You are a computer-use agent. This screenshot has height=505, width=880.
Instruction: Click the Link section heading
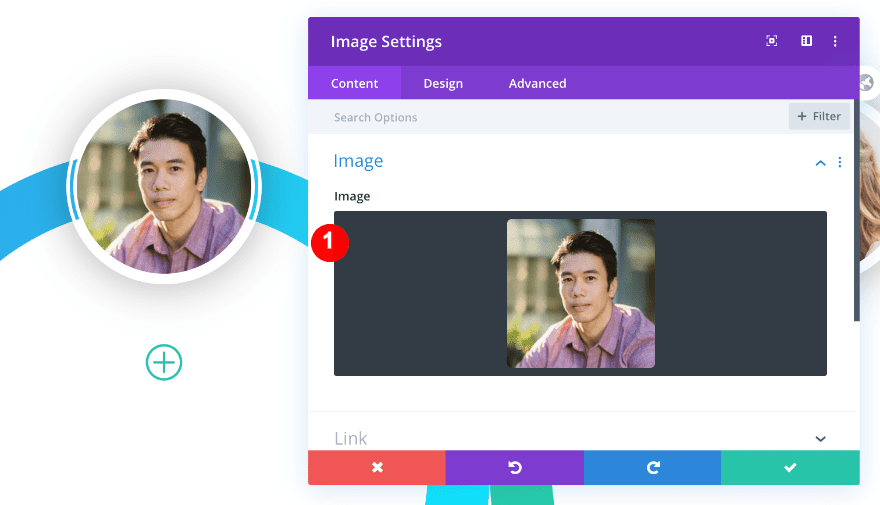click(x=351, y=438)
